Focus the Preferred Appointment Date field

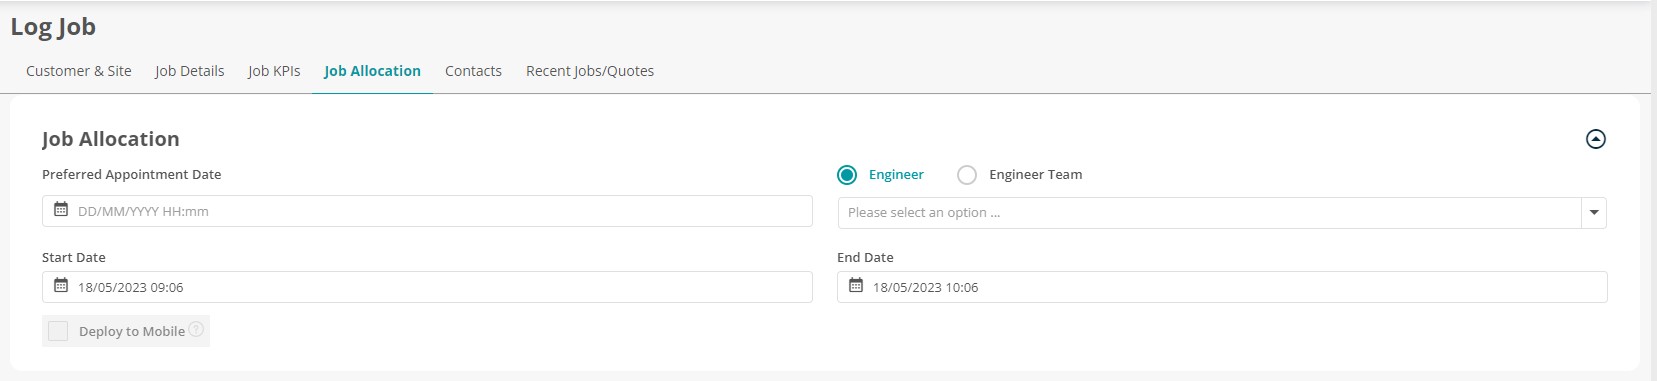[x=427, y=211]
